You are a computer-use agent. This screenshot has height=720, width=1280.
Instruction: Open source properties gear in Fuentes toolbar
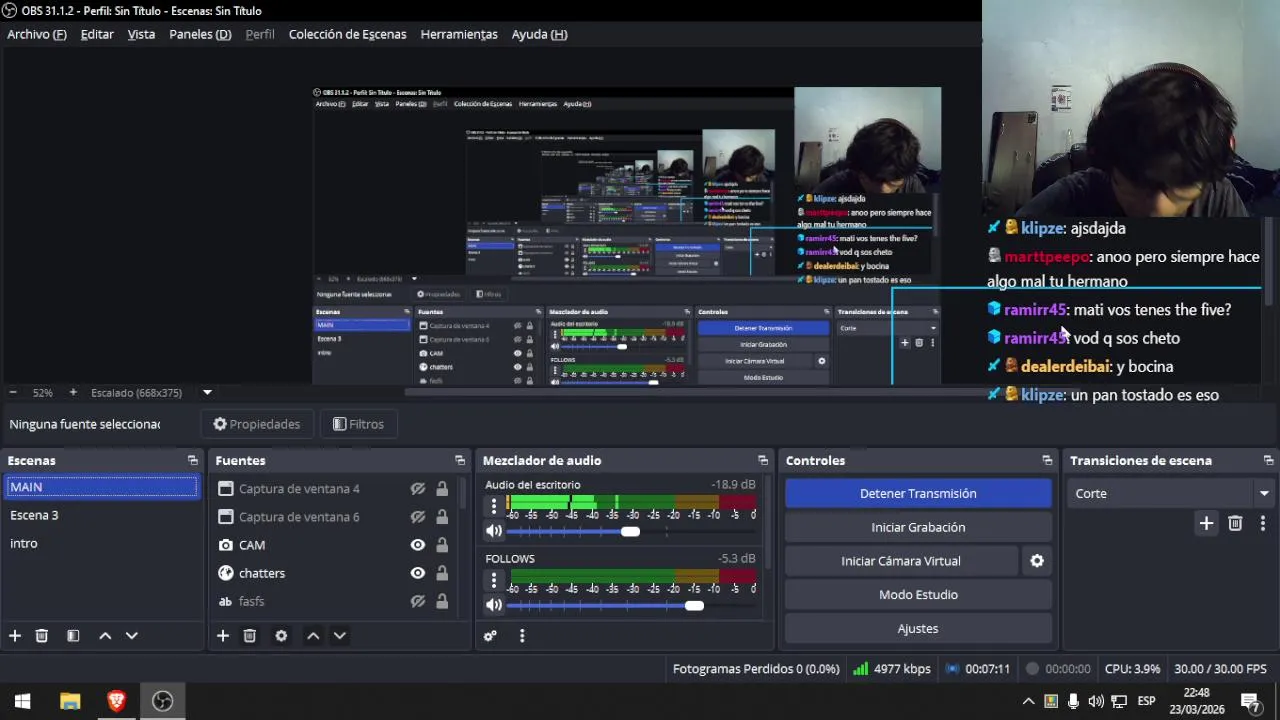(x=281, y=636)
